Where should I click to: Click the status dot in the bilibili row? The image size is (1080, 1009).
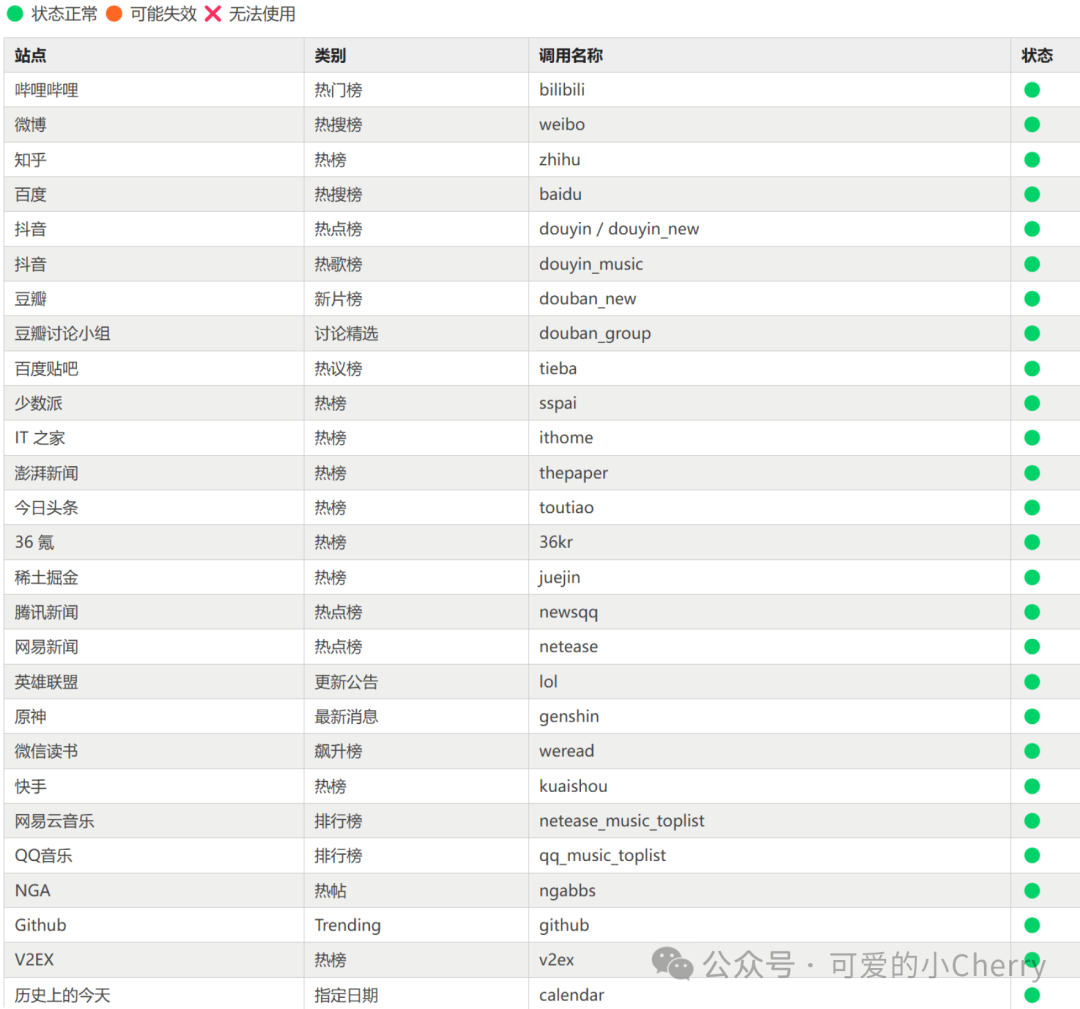(x=1032, y=90)
